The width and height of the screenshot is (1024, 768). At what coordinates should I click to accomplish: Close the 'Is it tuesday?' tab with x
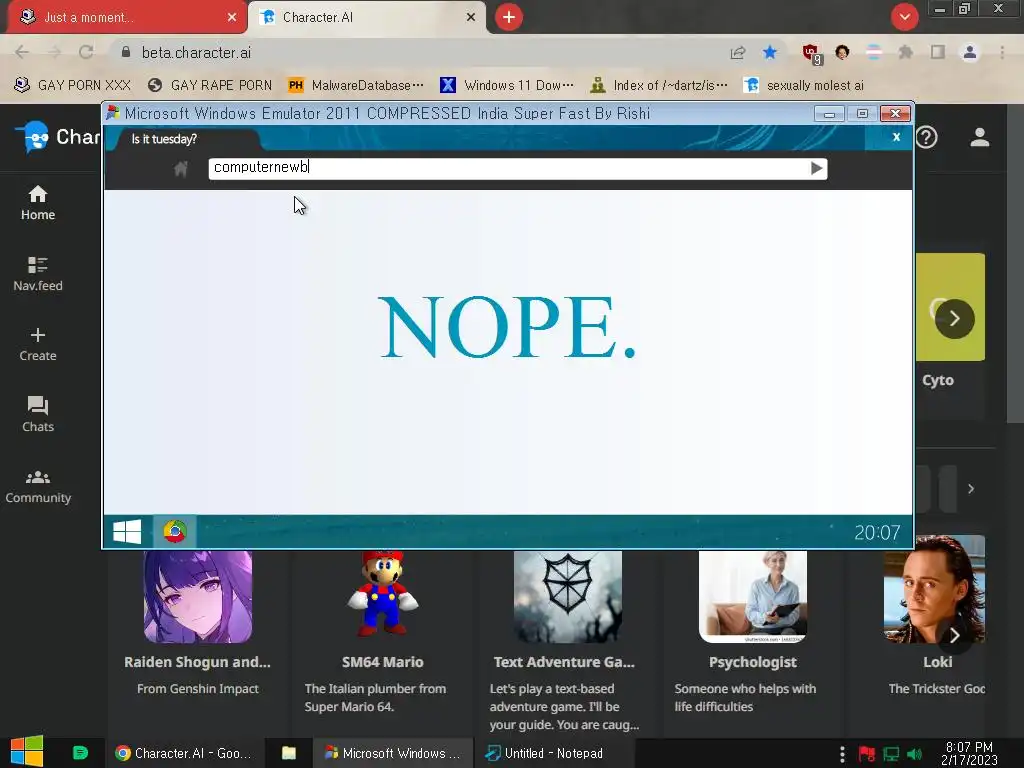[897, 137]
